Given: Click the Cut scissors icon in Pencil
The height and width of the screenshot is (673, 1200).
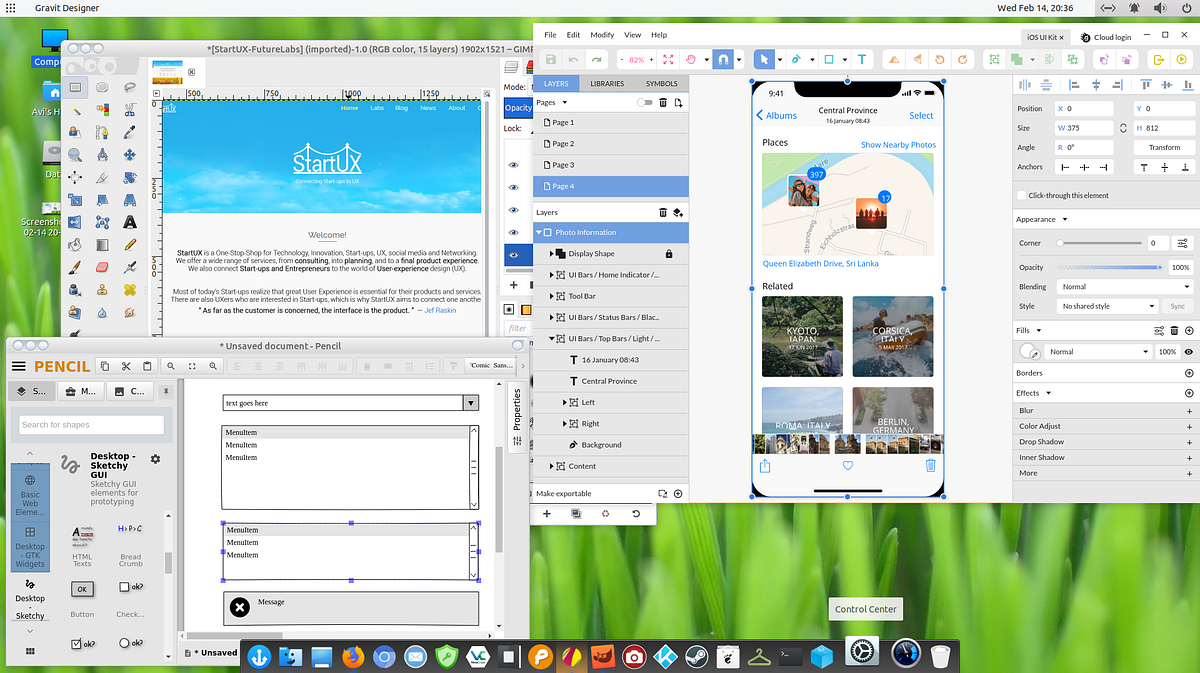Looking at the screenshot, I should coord(126,366).
